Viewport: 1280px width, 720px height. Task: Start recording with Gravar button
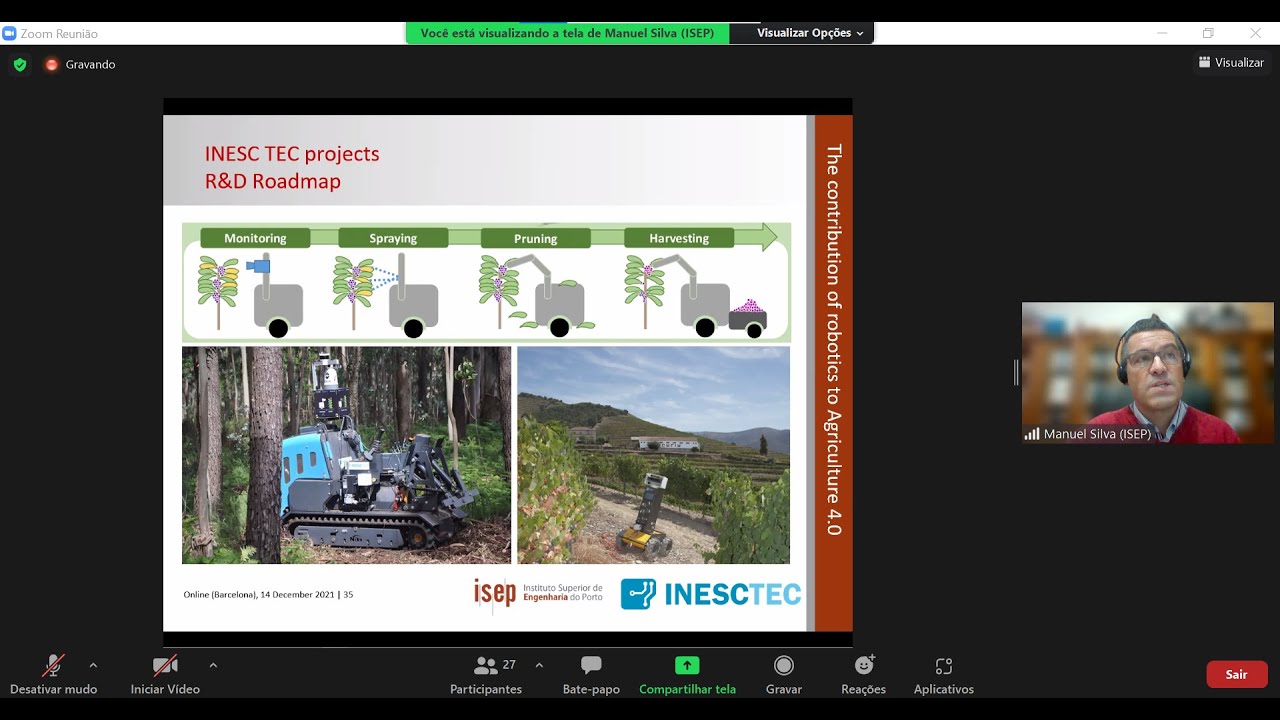point(784,675)
